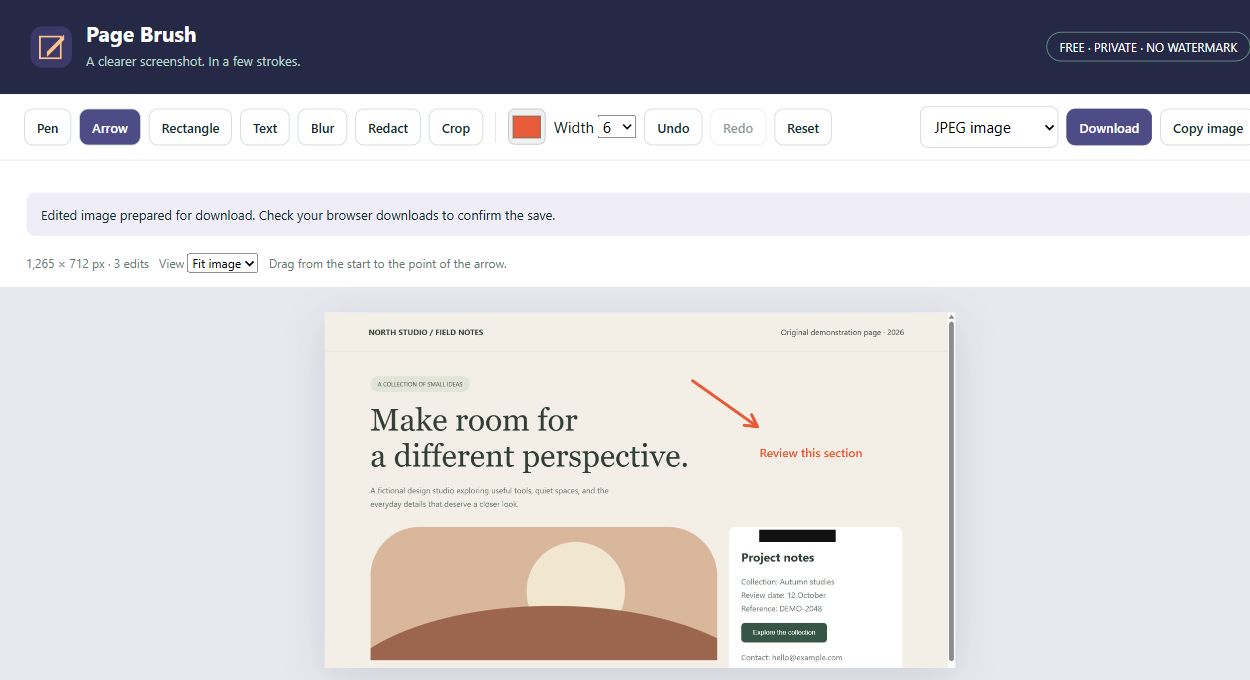Click the View label
Screen dimensions: 1250x680
(x=172, y=264)
